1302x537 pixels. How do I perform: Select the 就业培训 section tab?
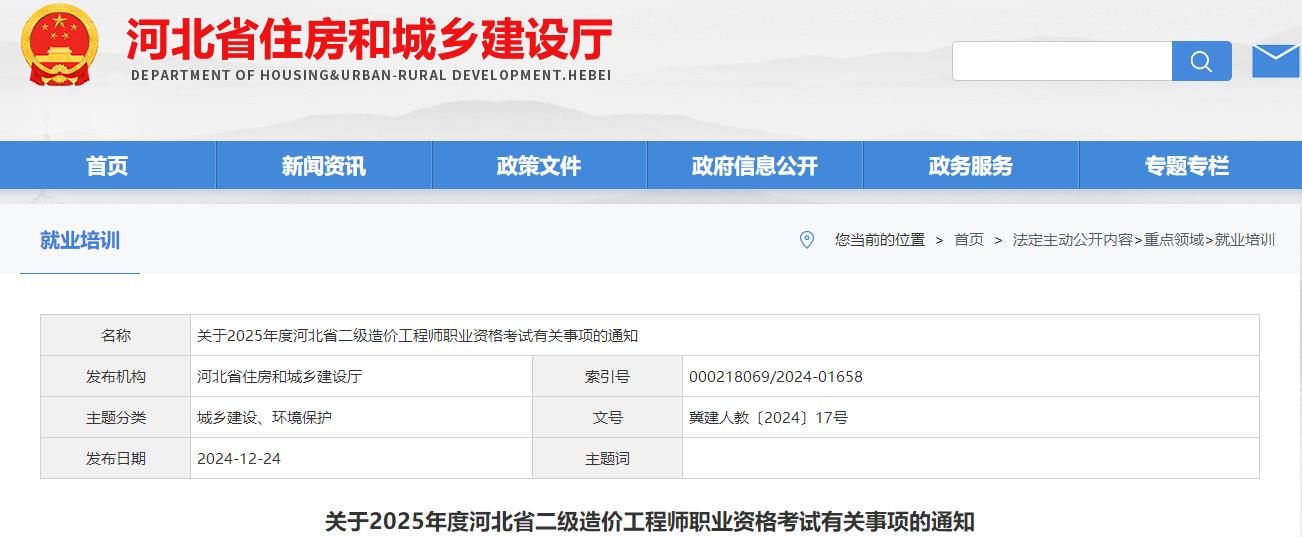pos(80,241)
